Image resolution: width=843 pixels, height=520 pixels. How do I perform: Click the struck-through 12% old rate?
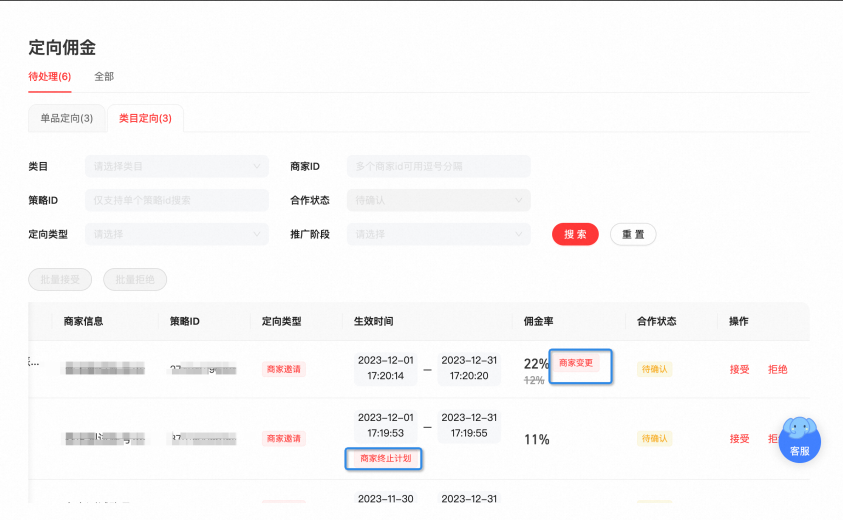point(534,380)
